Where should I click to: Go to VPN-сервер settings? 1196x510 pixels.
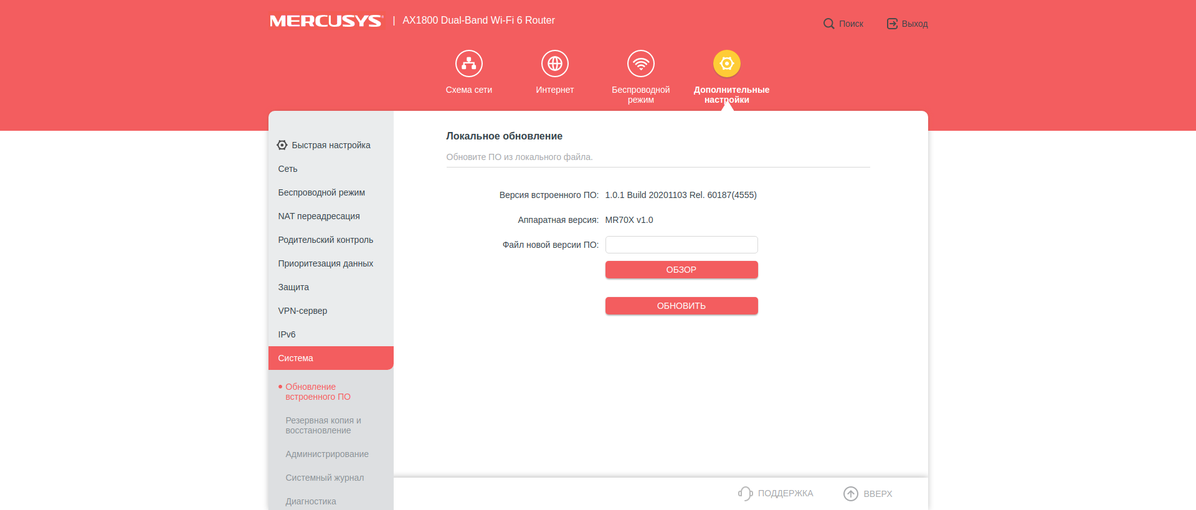[302, 311]
